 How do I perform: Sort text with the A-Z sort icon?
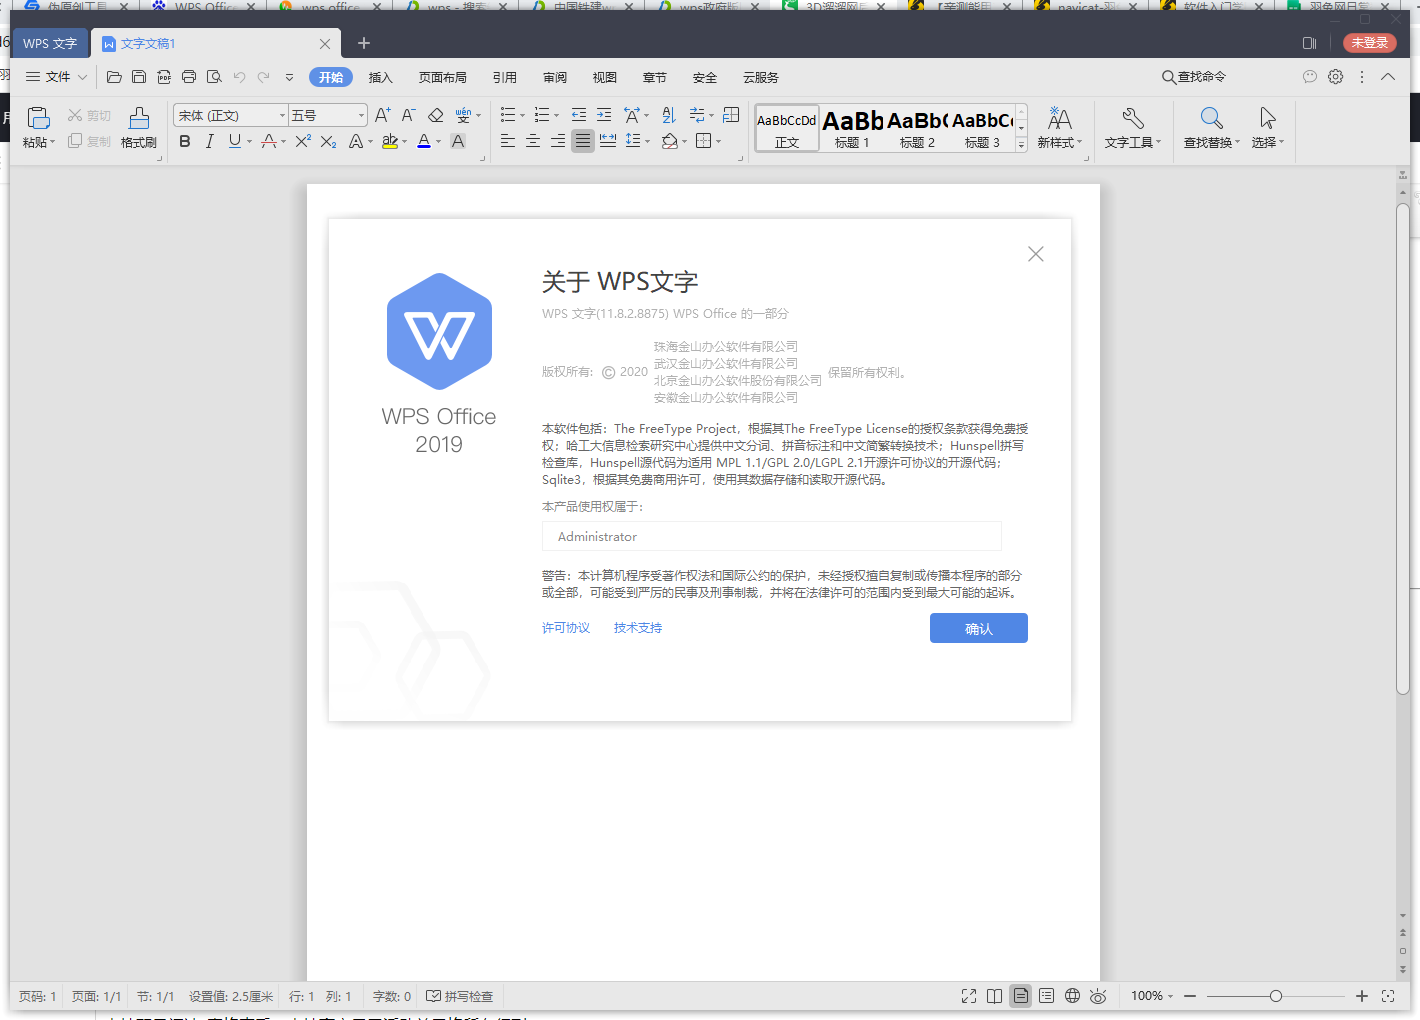point(669,116)
